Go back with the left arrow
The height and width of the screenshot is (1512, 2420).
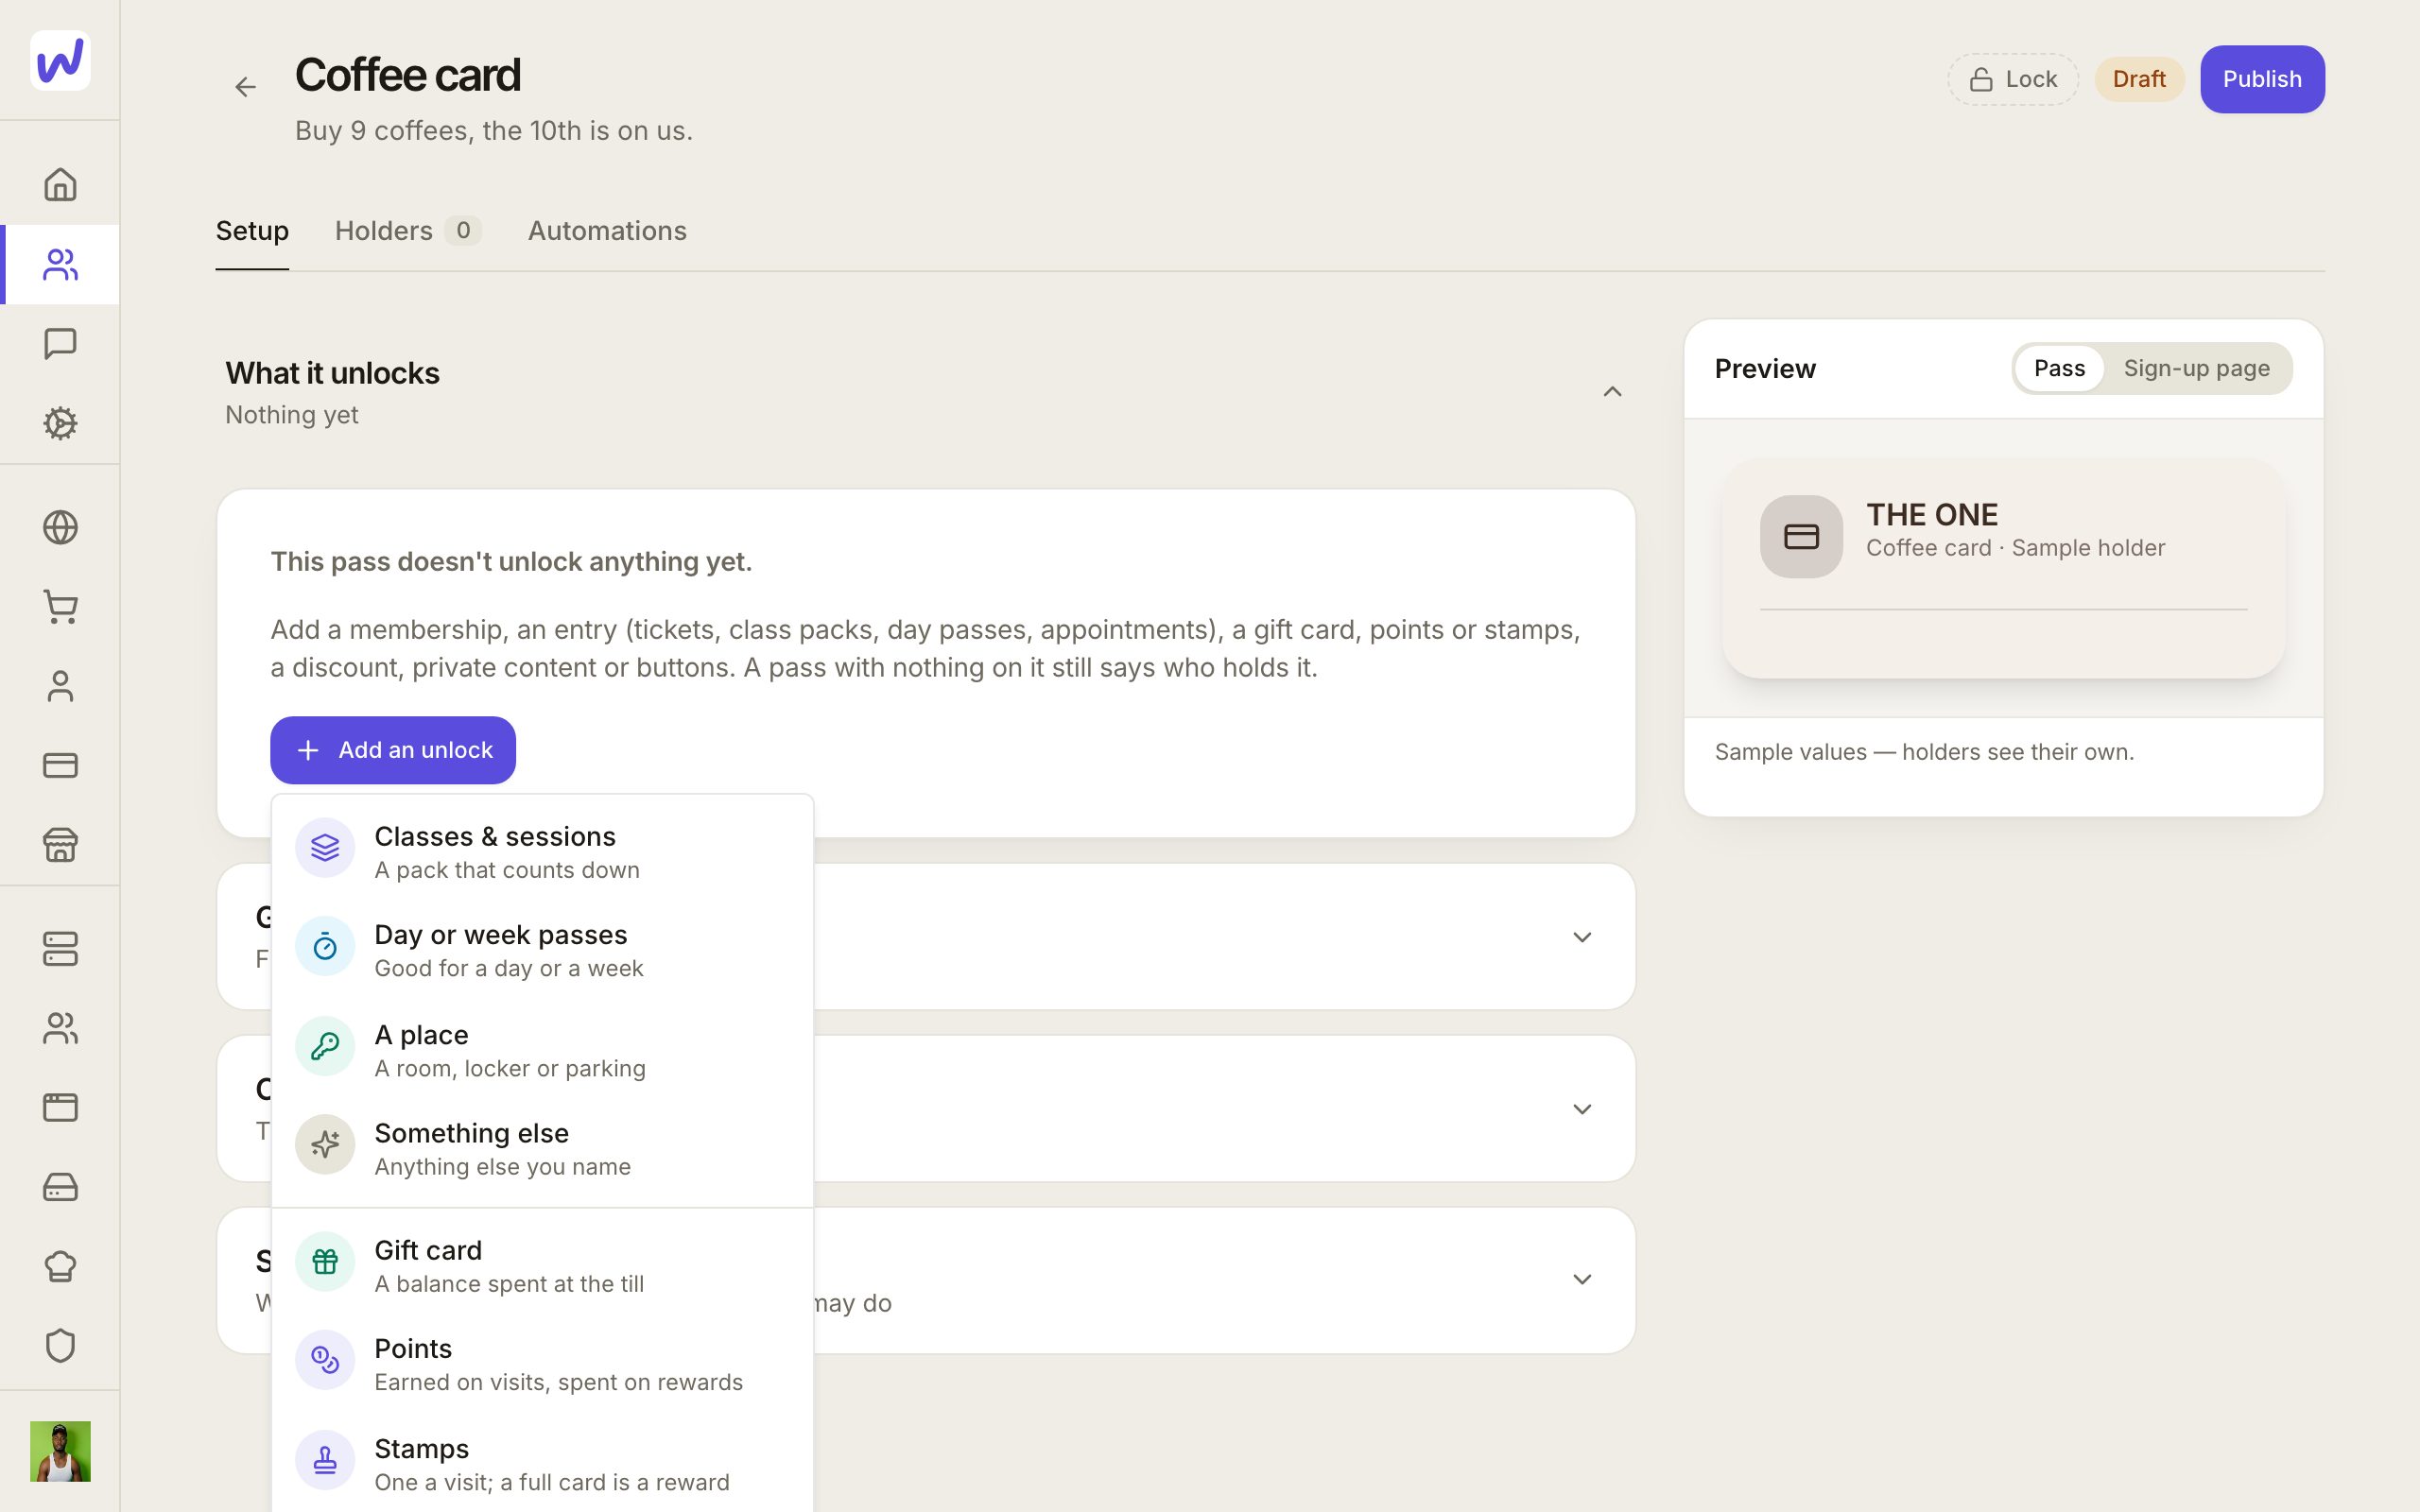(x=245, y=87)
